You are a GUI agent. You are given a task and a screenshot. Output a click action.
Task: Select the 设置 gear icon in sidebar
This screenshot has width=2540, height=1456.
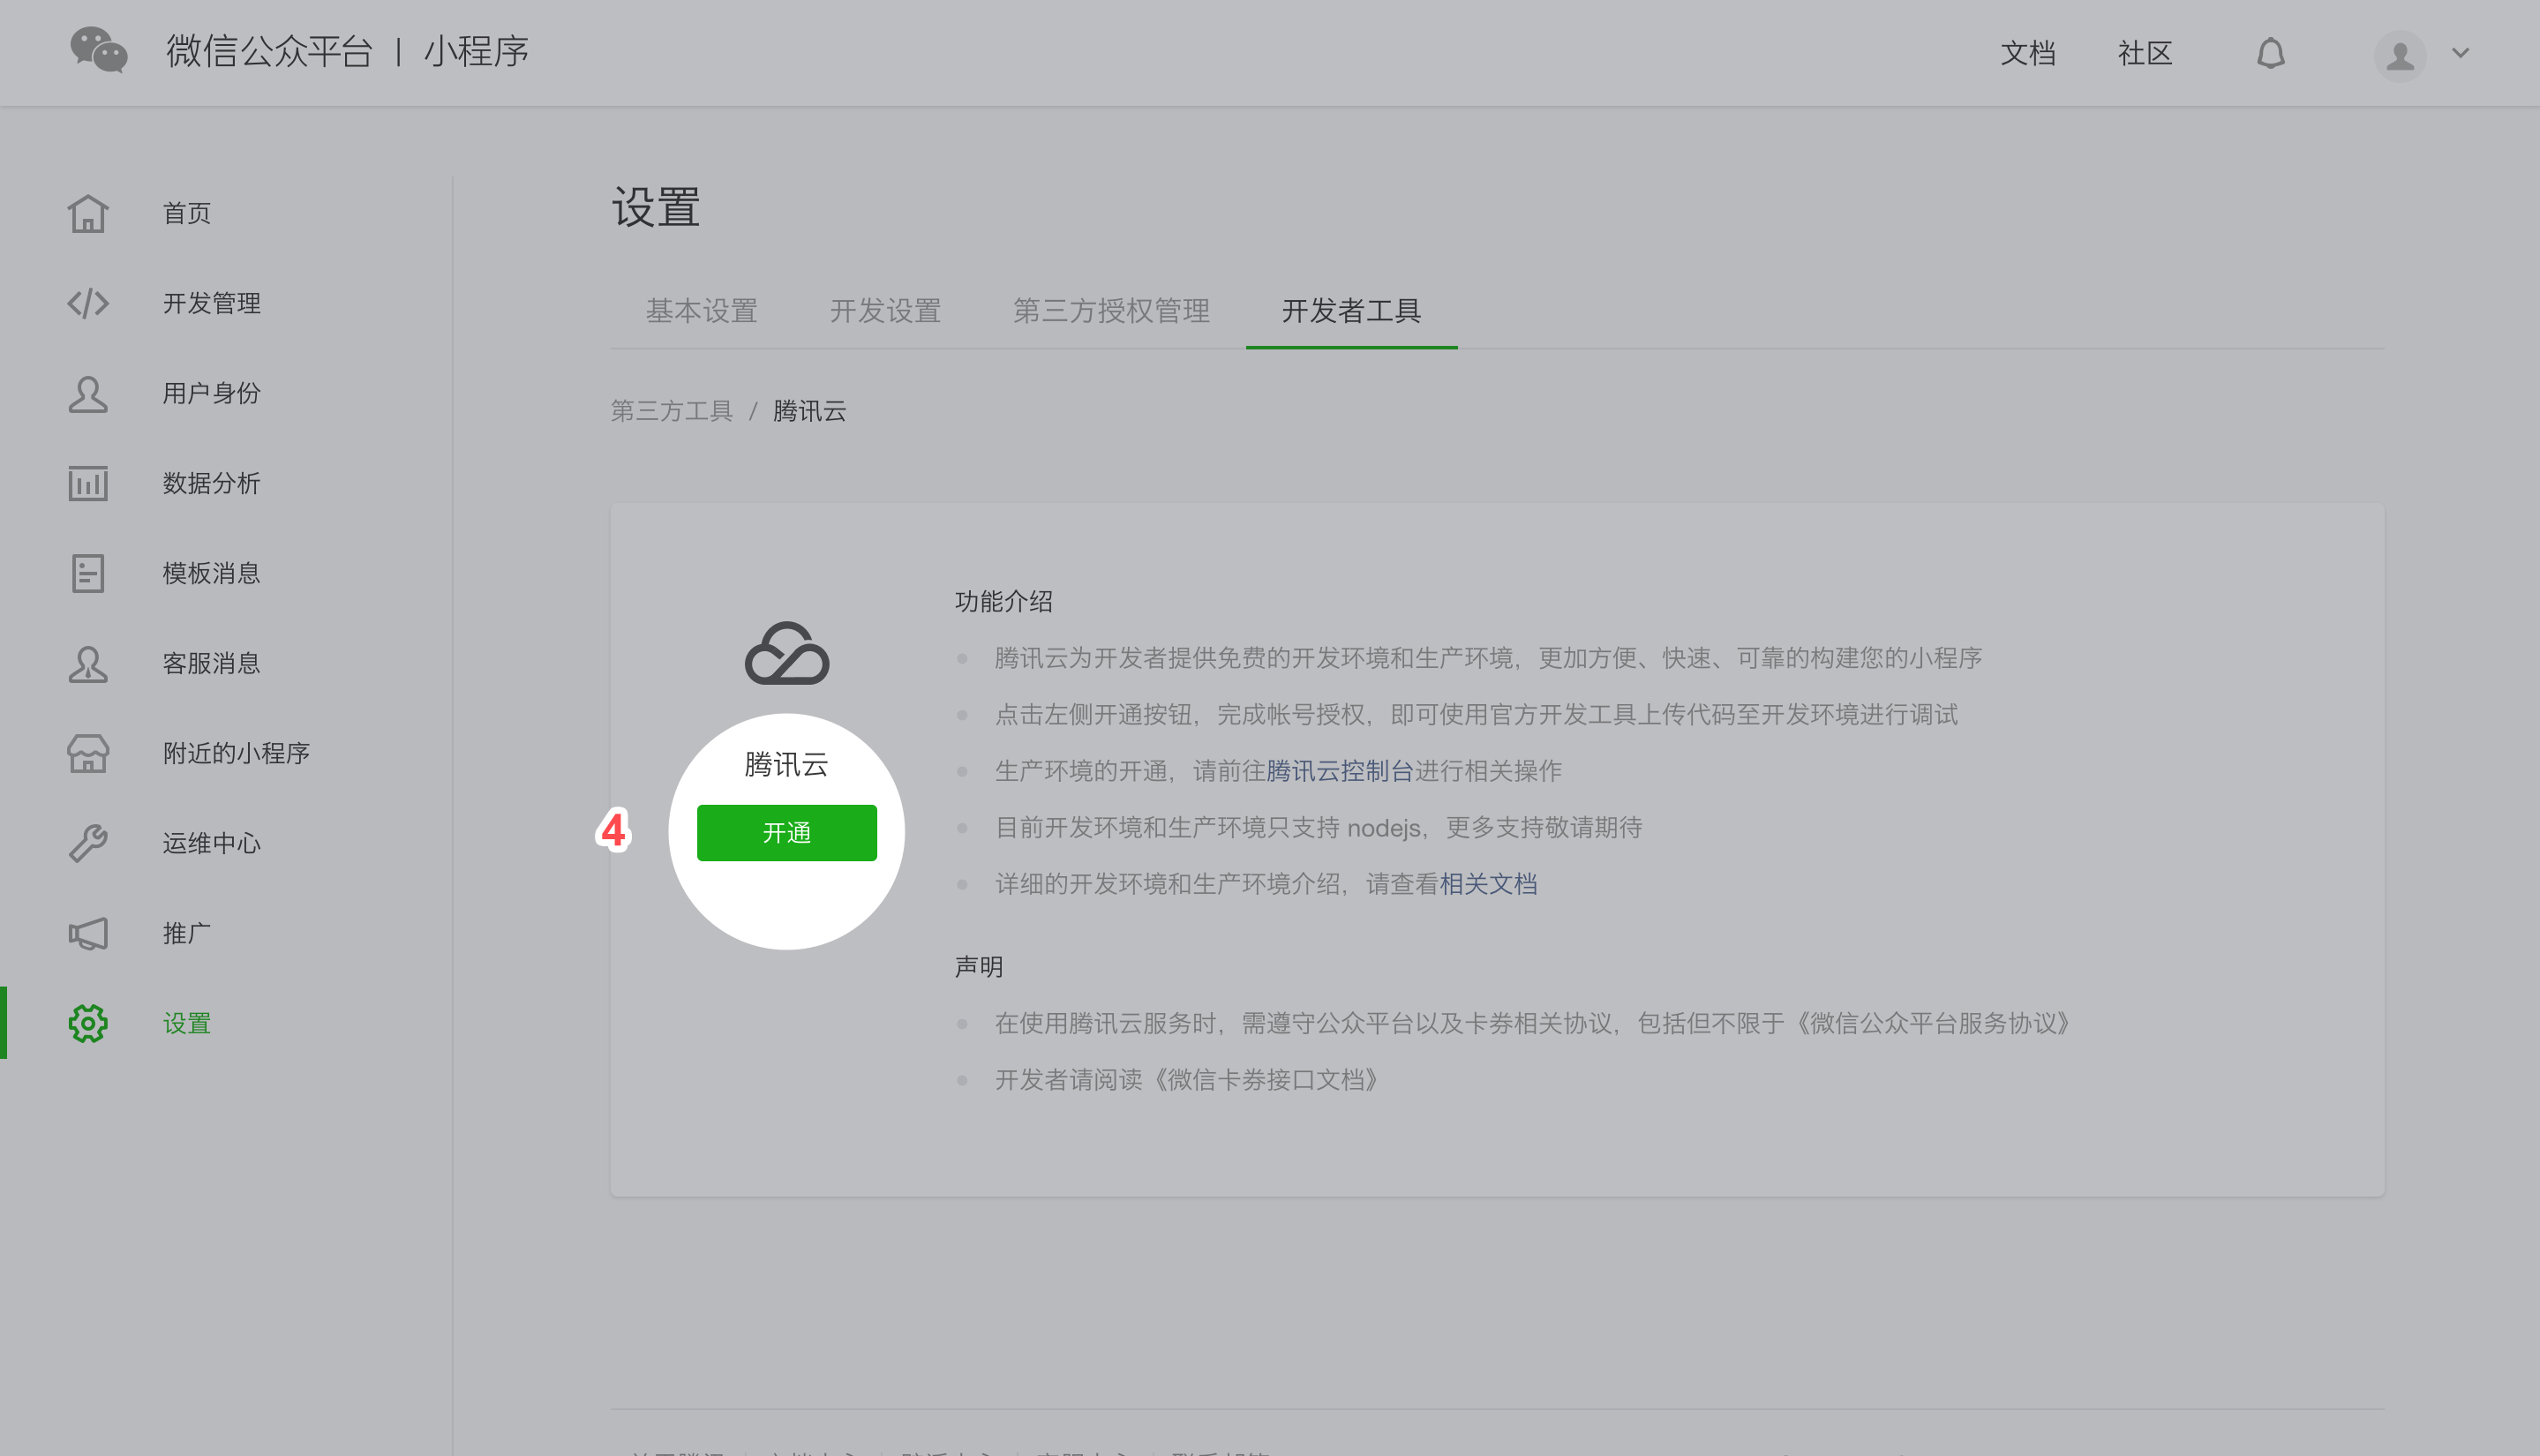(x=88, y=1023)
